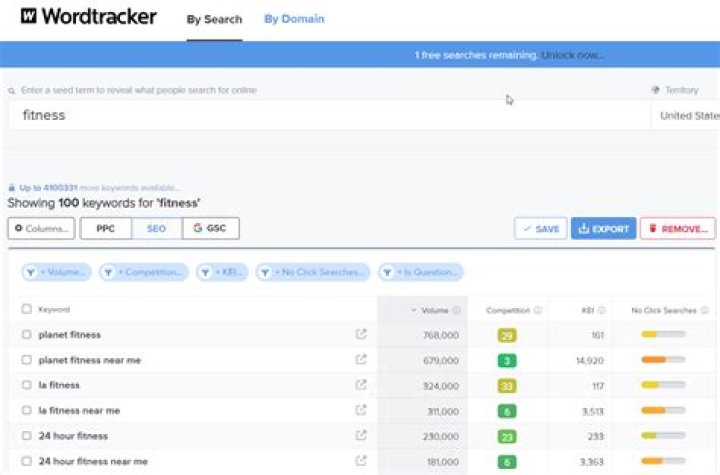This screenshot has height=475, width=720.
Task: Sort by the Volume column header
Action: pyautogui.click(x=434, y=311)
